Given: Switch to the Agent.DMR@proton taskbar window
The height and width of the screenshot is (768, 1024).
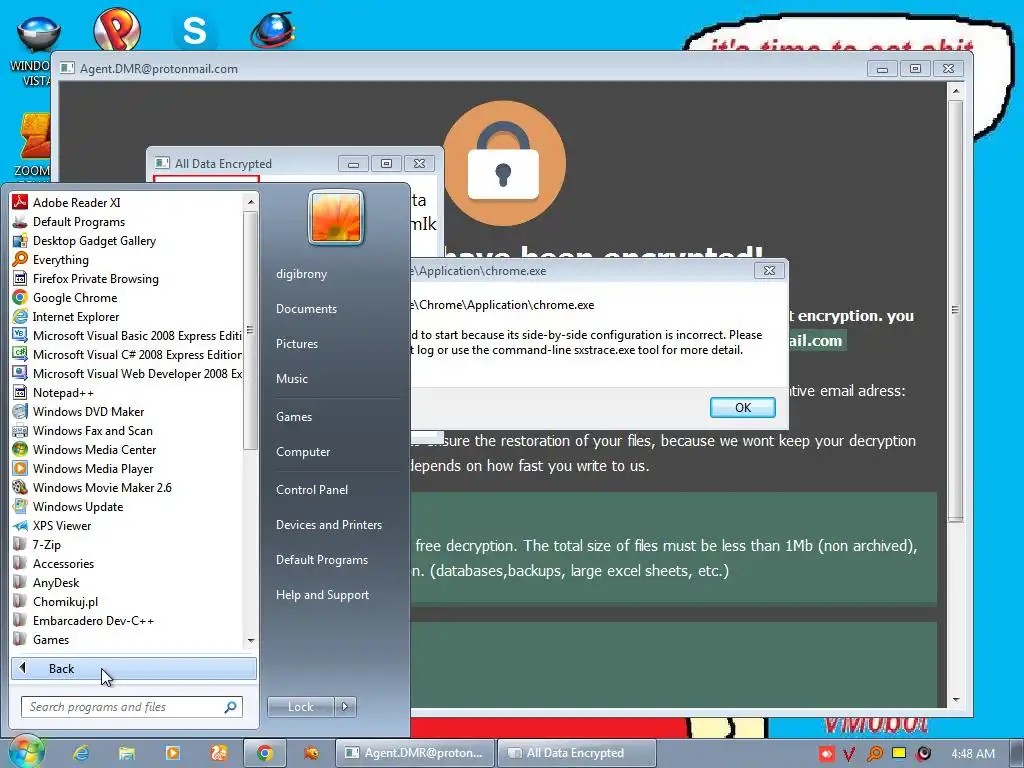Looking at the screenshot, I should pyautogui.click(x=415, y=753).
